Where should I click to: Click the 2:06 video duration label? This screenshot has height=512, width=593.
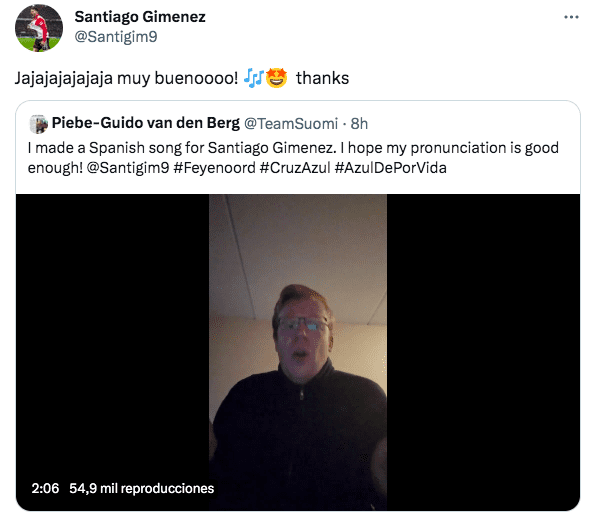click(45, 488)
